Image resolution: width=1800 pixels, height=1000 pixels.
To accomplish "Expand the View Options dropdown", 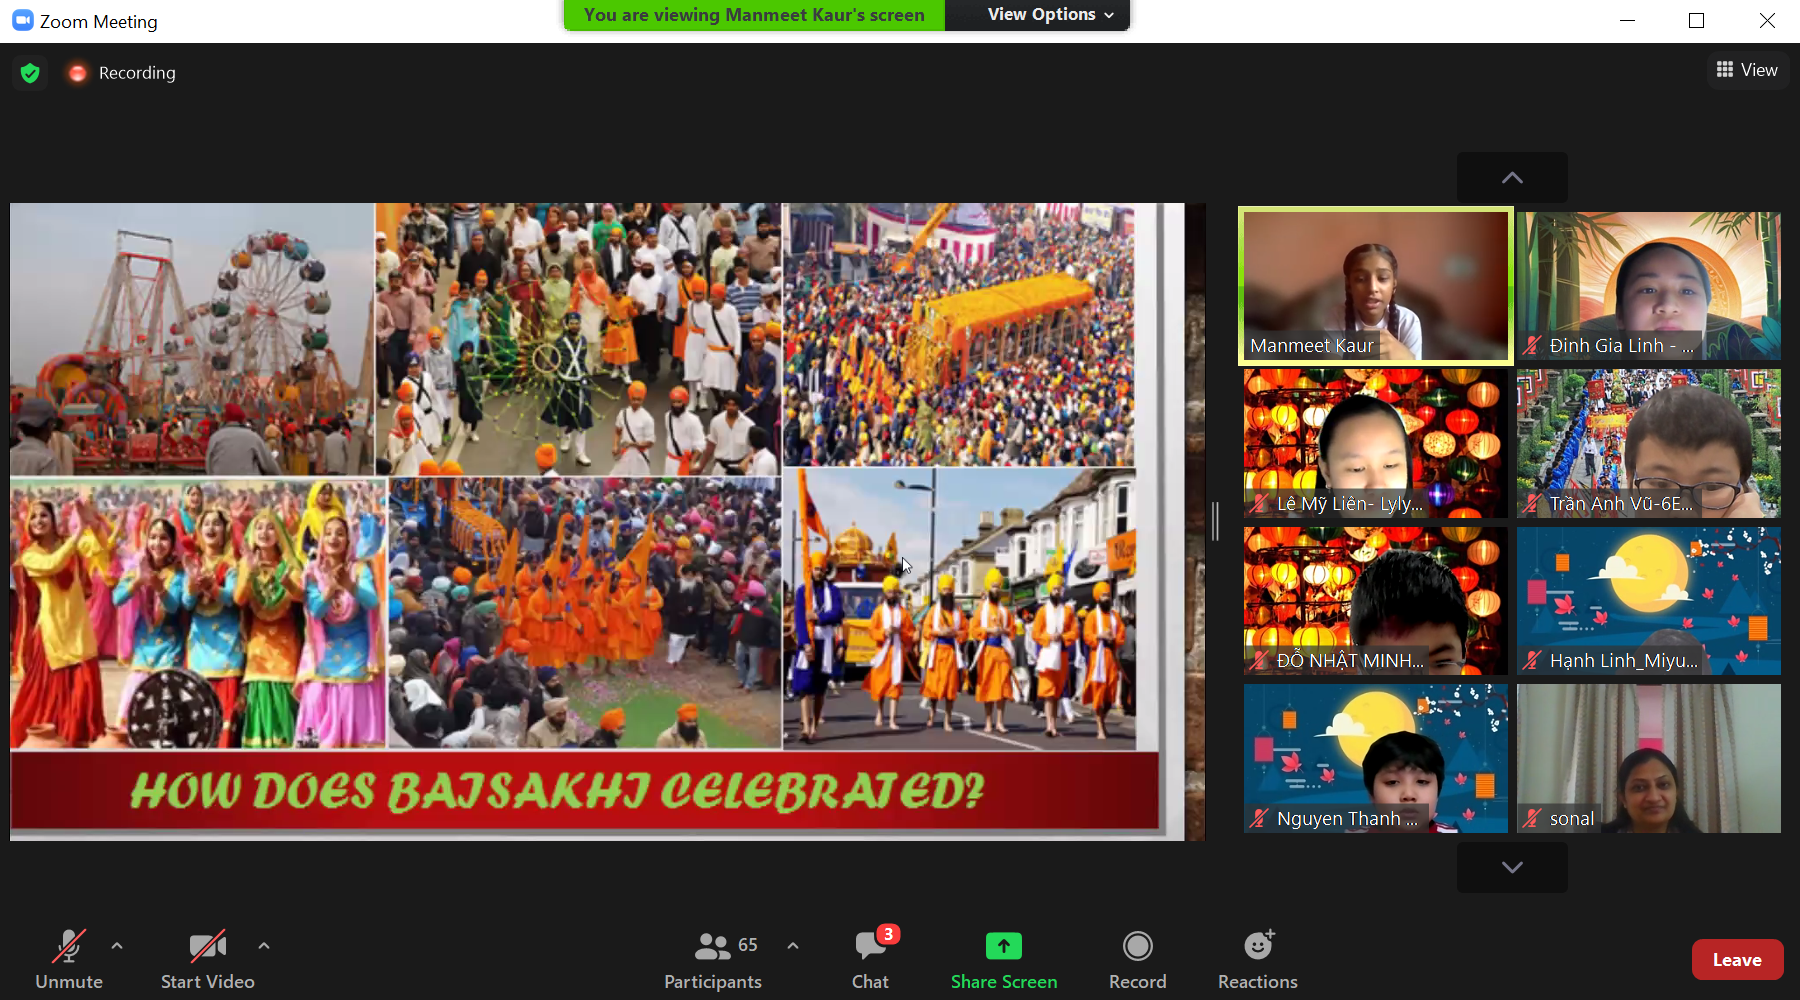I will (x=1049, y=15).
